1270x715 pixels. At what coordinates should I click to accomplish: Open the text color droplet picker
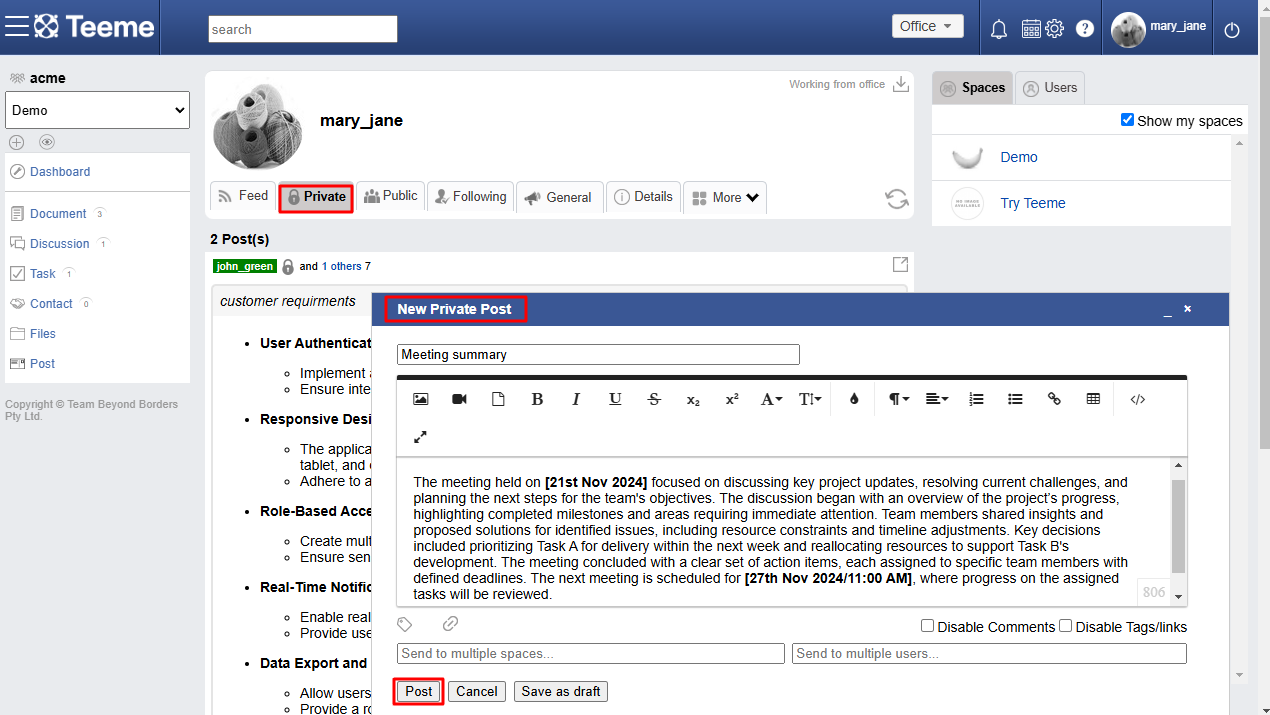click(854, 399)
